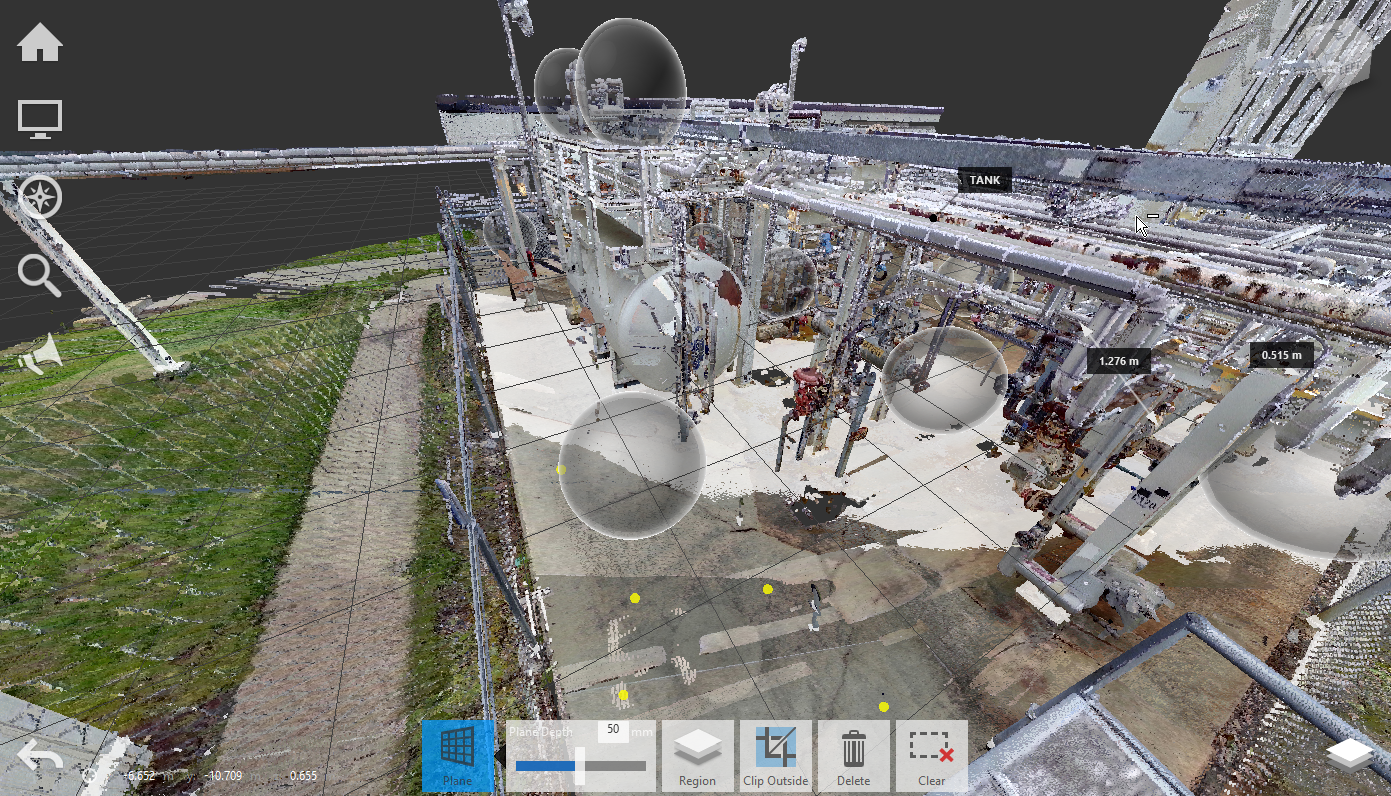Click the large scan sphere on the walkway

(x=631, y=465)
